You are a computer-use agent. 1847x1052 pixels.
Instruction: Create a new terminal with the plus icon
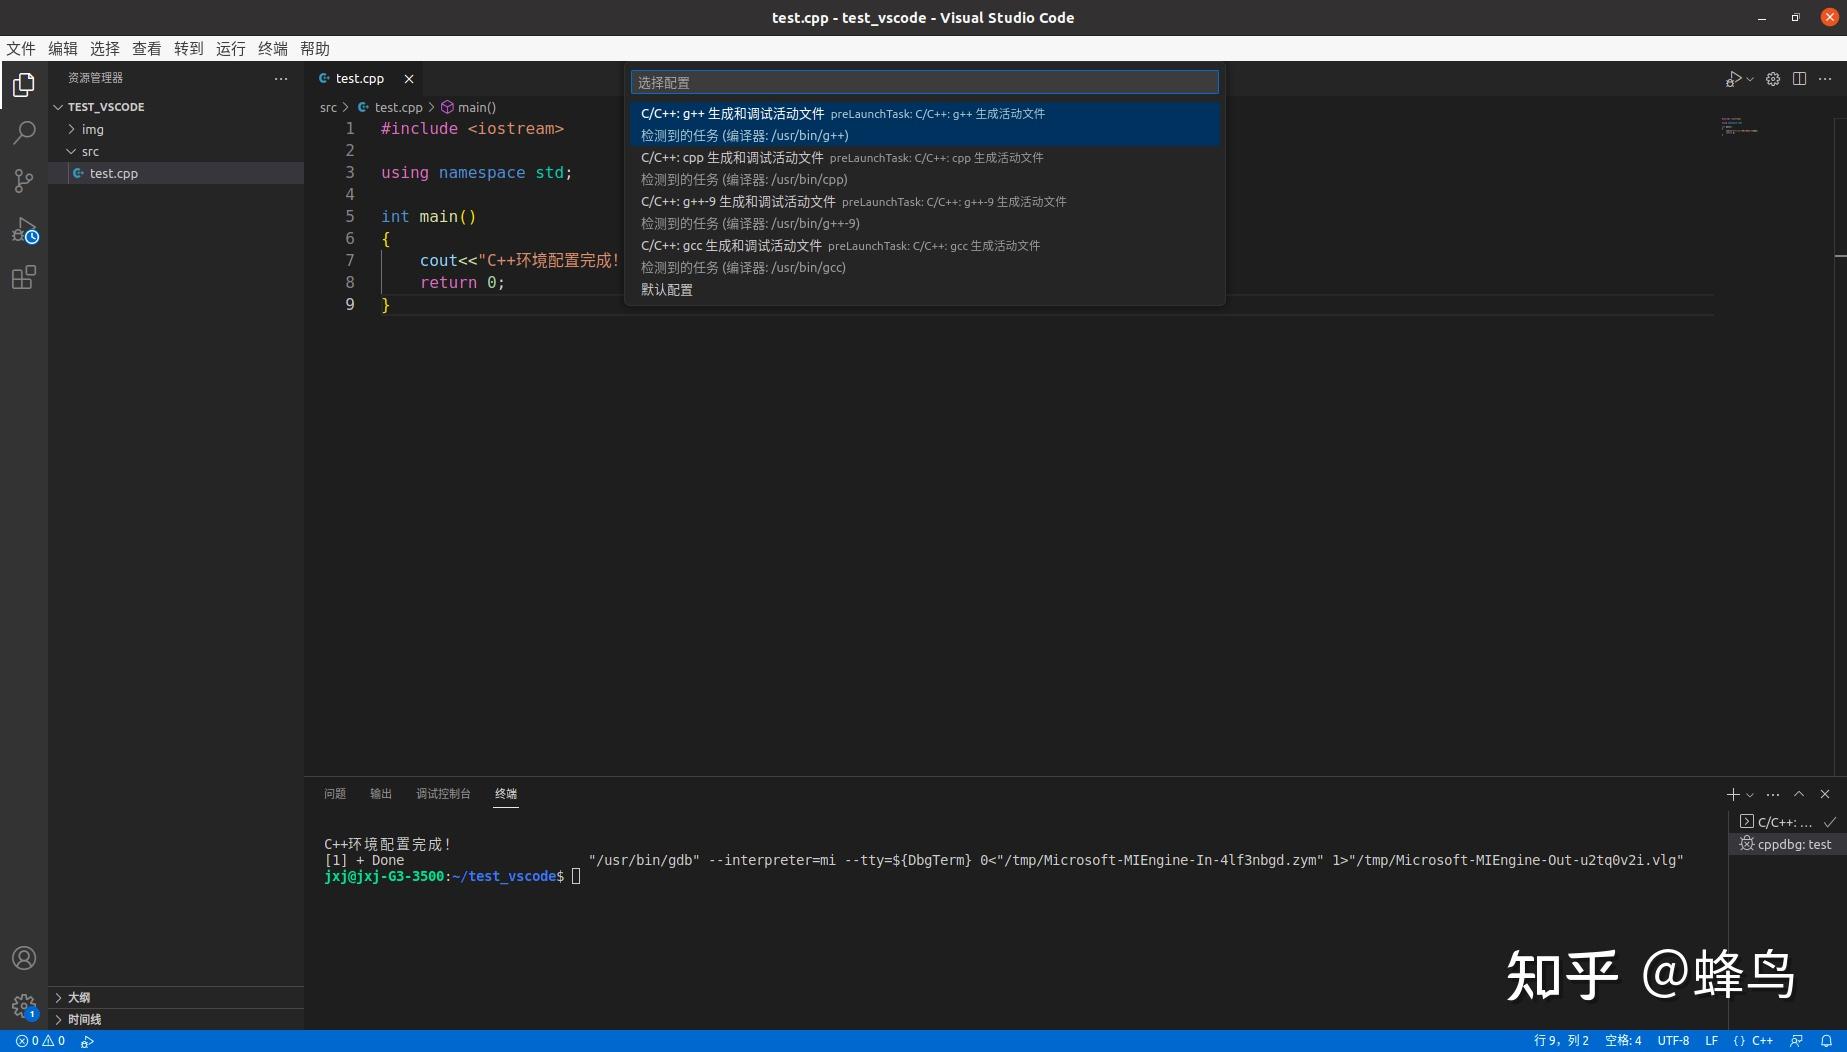(1732, 794)
